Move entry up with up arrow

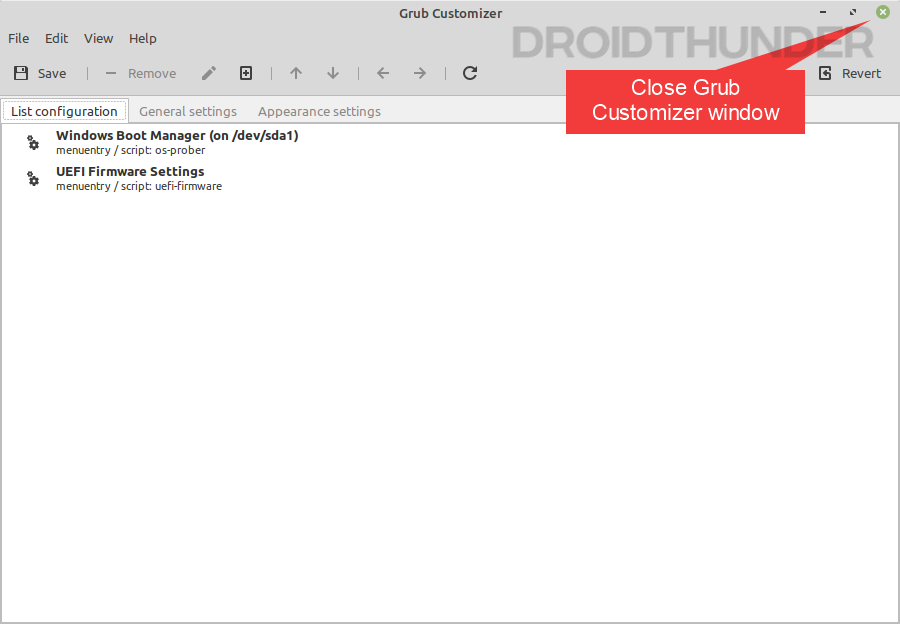tap(296, 73)
